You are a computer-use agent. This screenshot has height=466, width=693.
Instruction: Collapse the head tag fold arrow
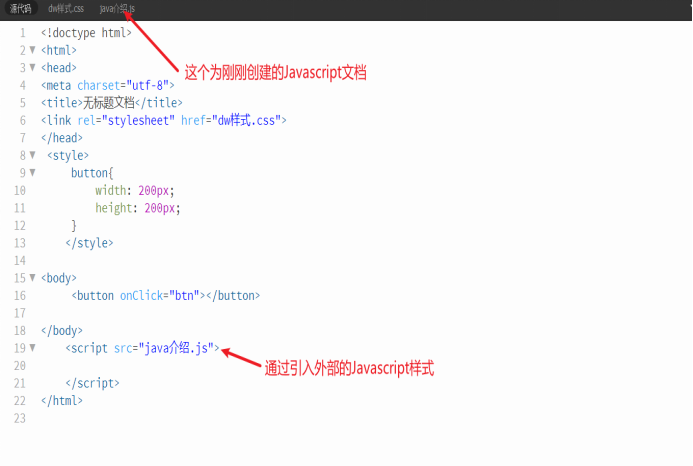click(32, 68)
